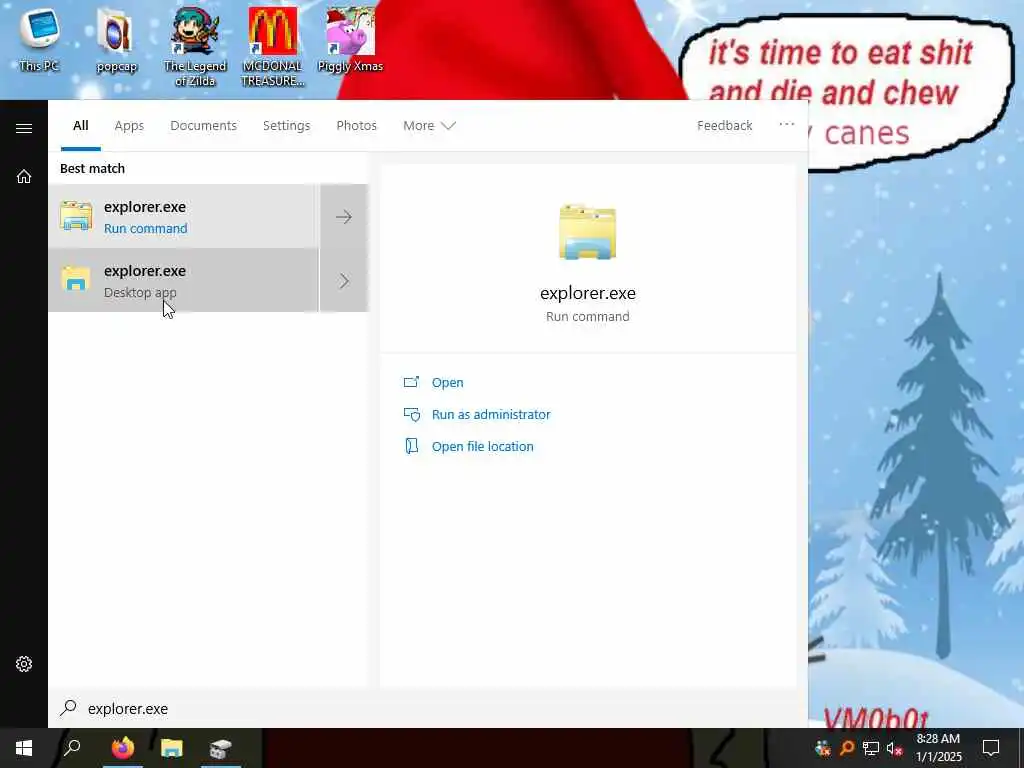This screenshot has width=1024, height=768.
Task: Expand arrow for explorer.exe Run command
Action: [344, 217]
